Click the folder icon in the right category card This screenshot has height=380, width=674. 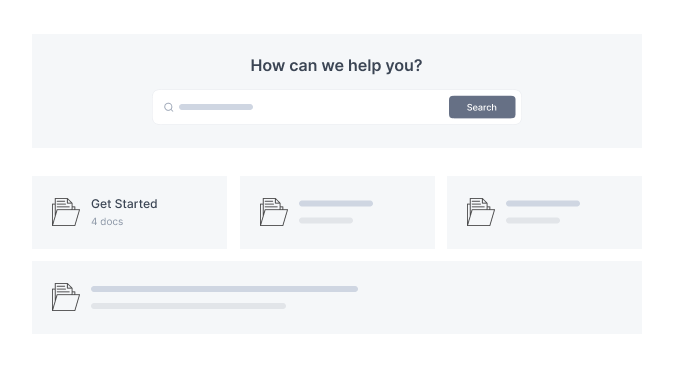tap(481, 212)
